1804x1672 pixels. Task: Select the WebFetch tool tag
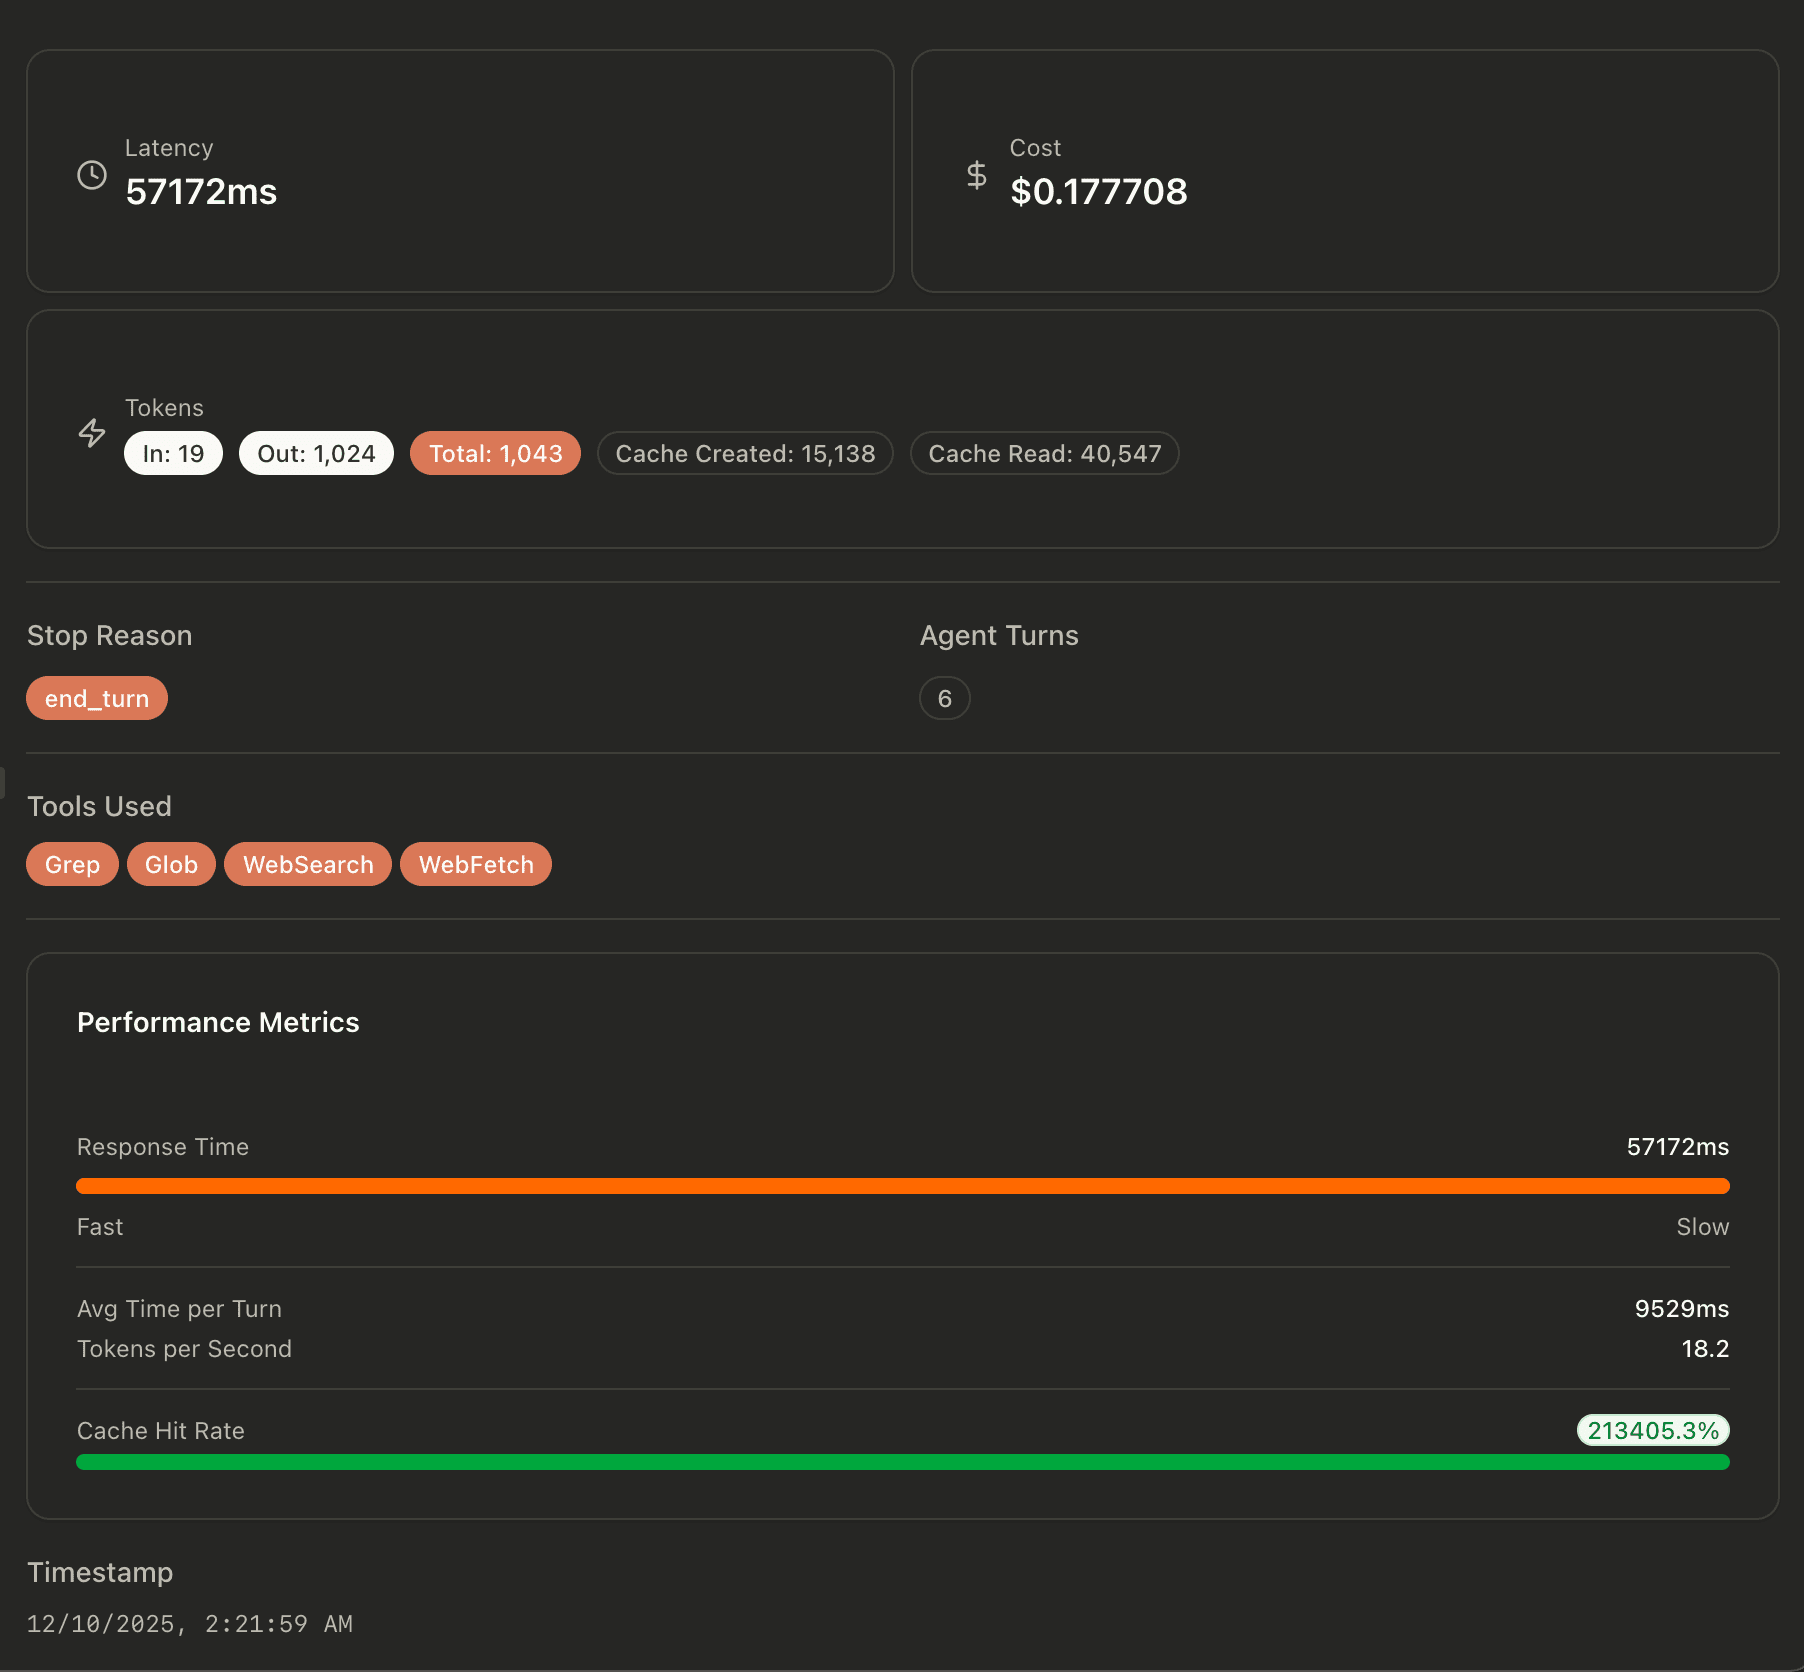pos(476,864)
